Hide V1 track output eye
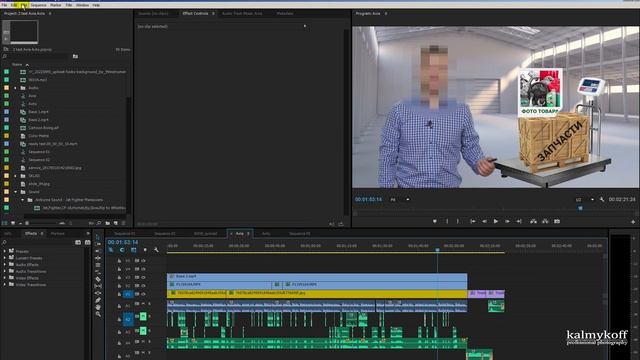 tap(143, 294)
